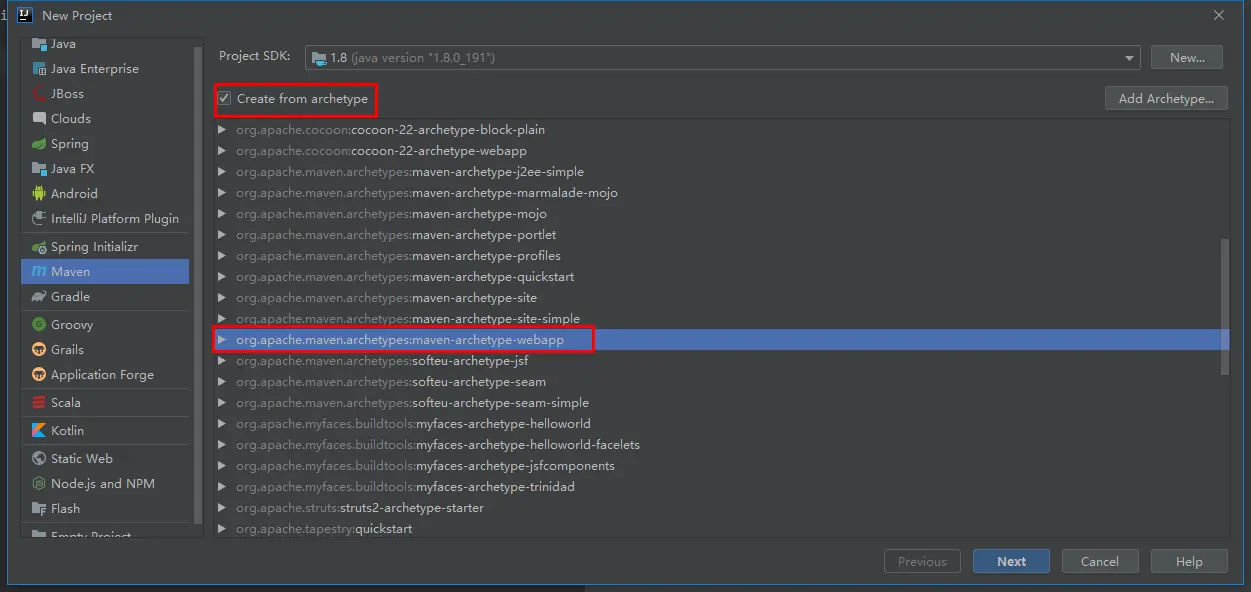Select Android project type
The image size is (1251, 592).
click(x=105, y=194)
